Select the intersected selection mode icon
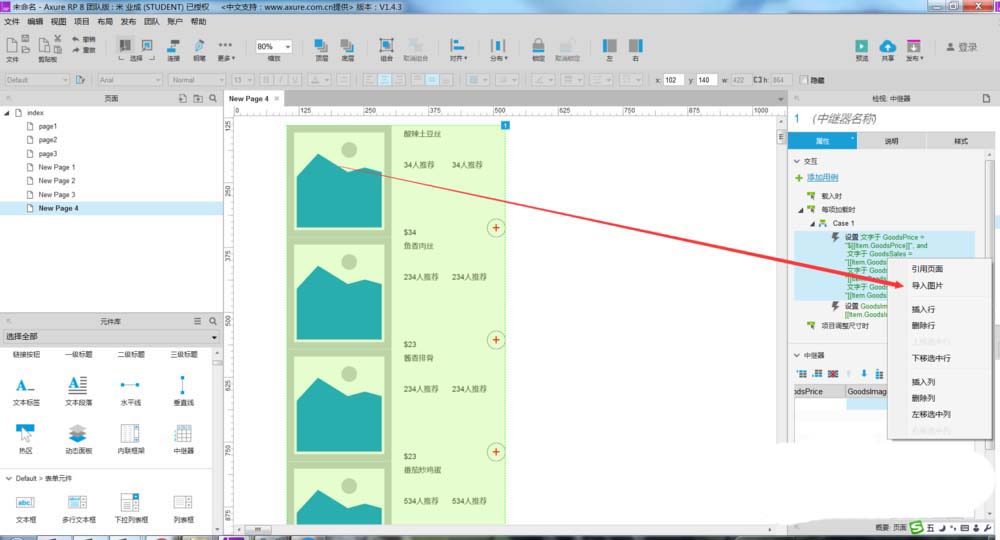This screenshot has height=540, width=1000. click(125, 45)
